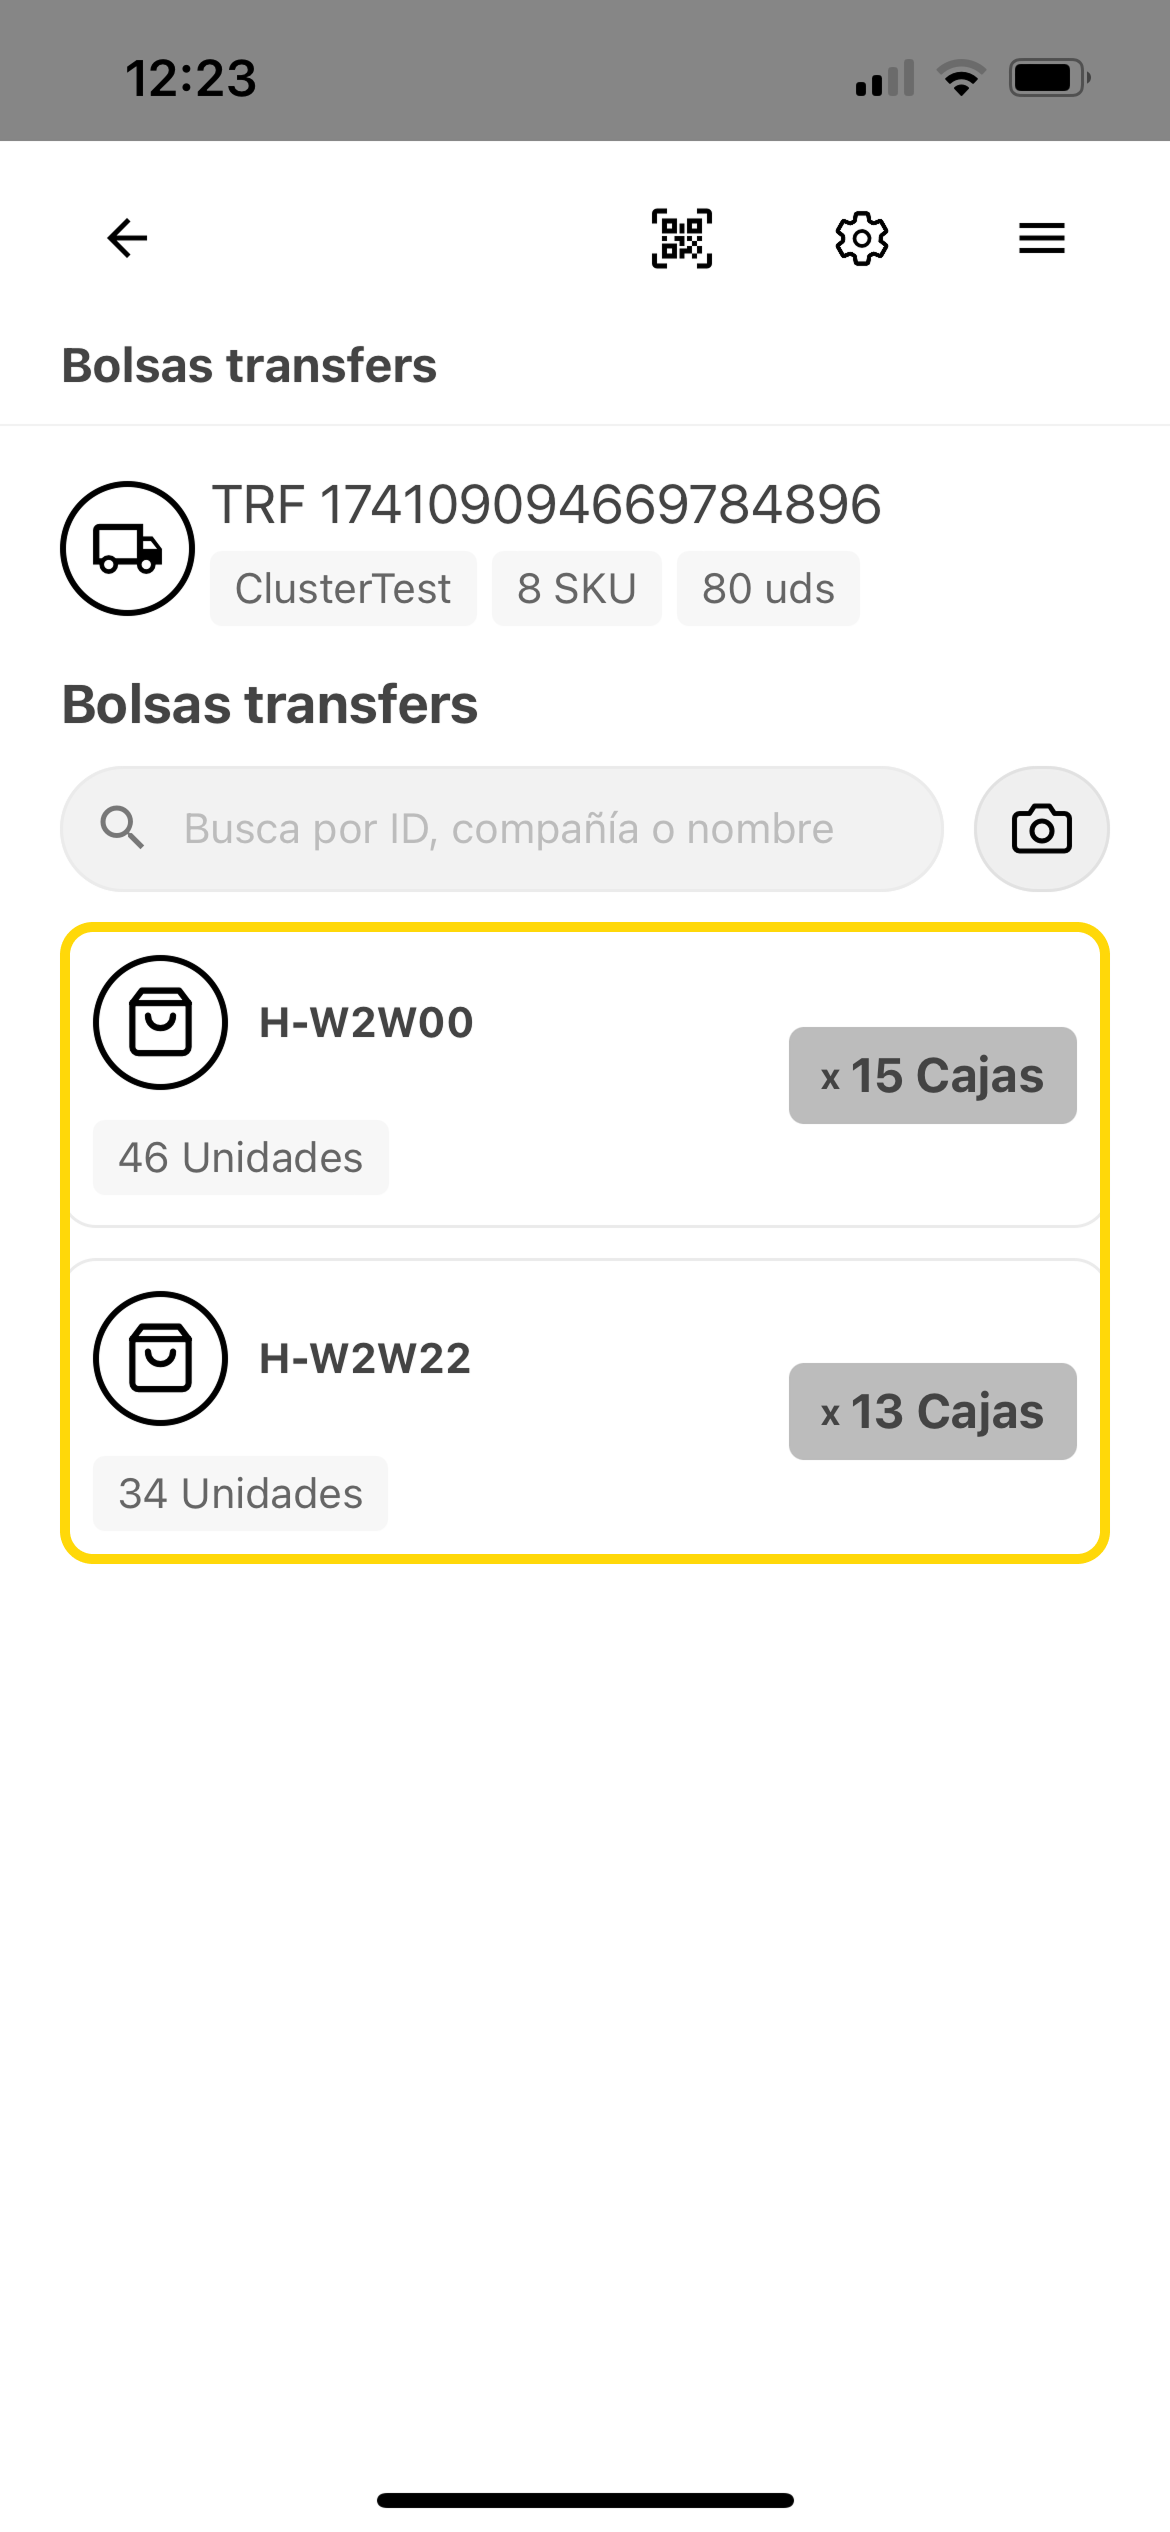The width and height of the screenshot is (1170, 2532).
Task: Select the 80 uds chip
Action: [x=768, y=588]
